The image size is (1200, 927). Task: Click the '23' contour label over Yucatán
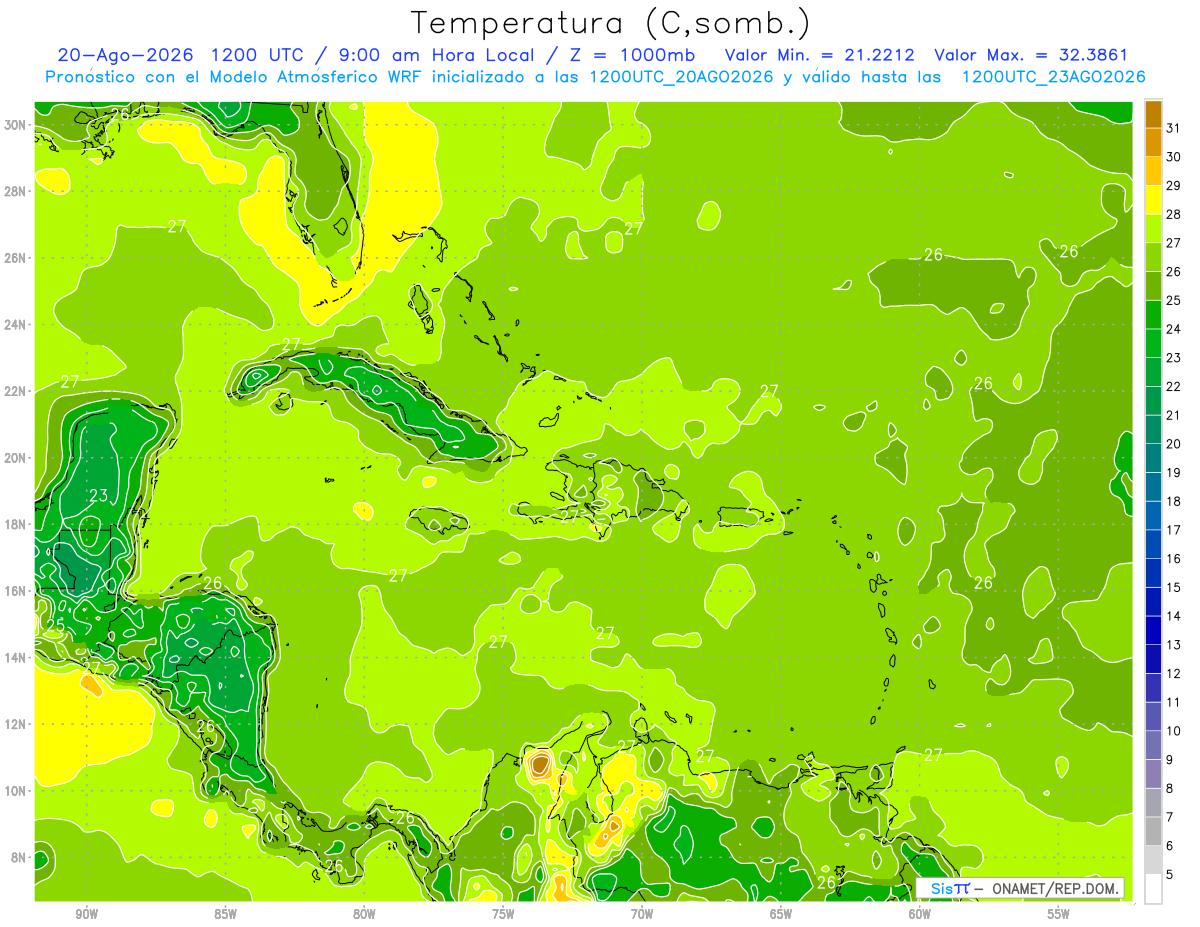(x=98, y=495)
